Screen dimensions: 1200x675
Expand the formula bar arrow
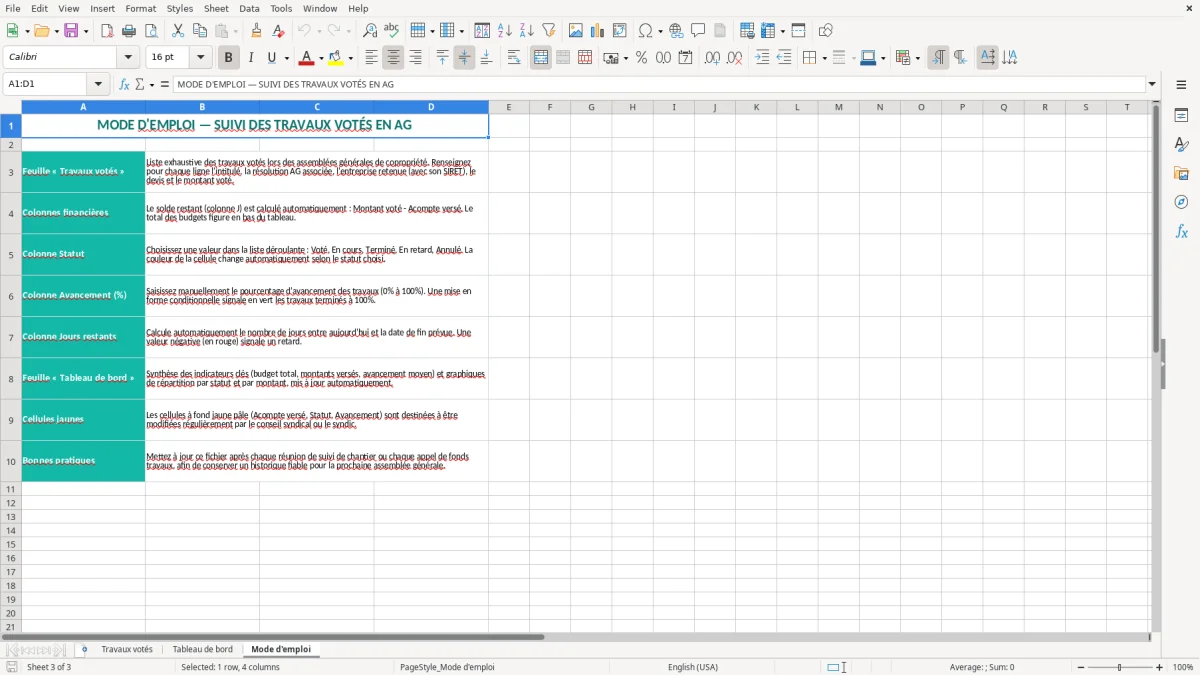(x=1152, y=85)
